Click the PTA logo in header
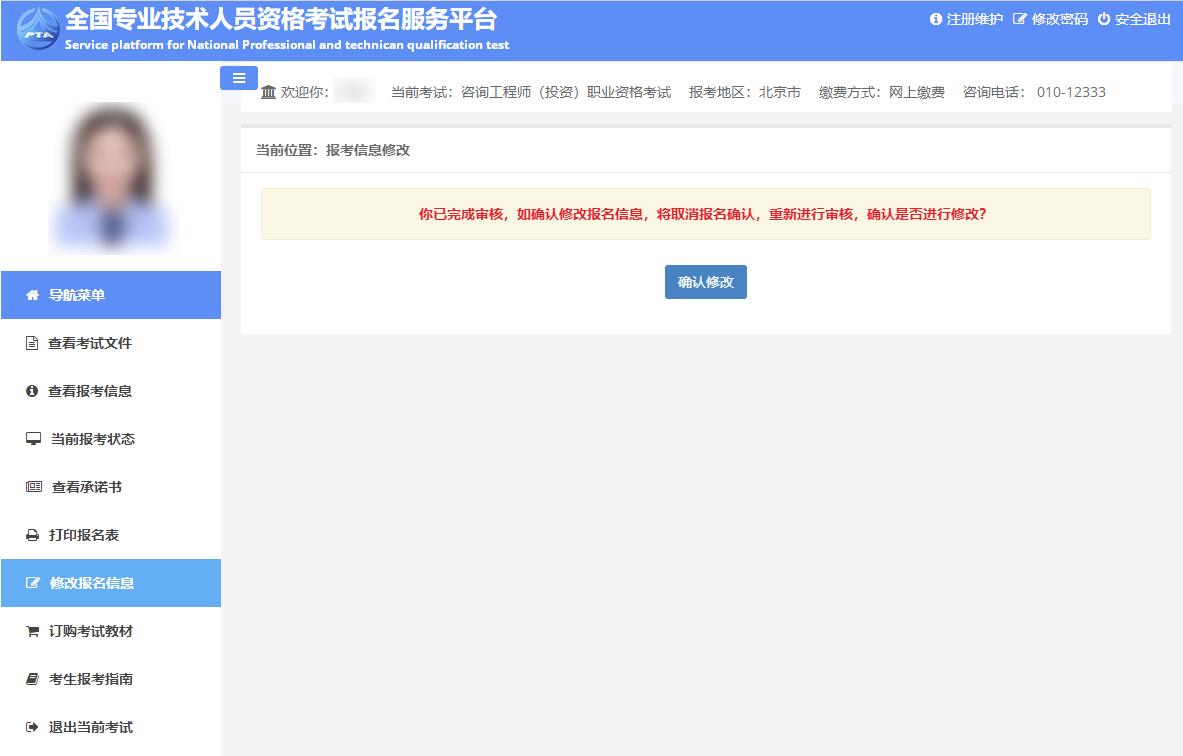Screen dimensions: 1183x756 38,30
